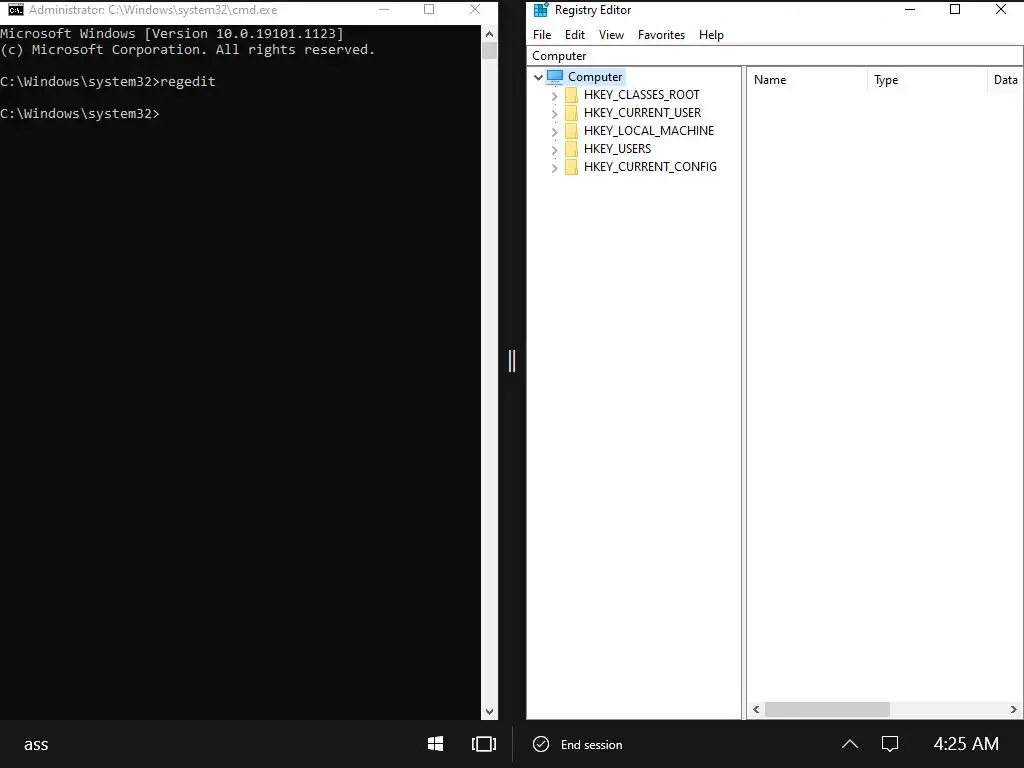Expand the HKEY_CURRENT_CONFIG key

click(554, 168)
